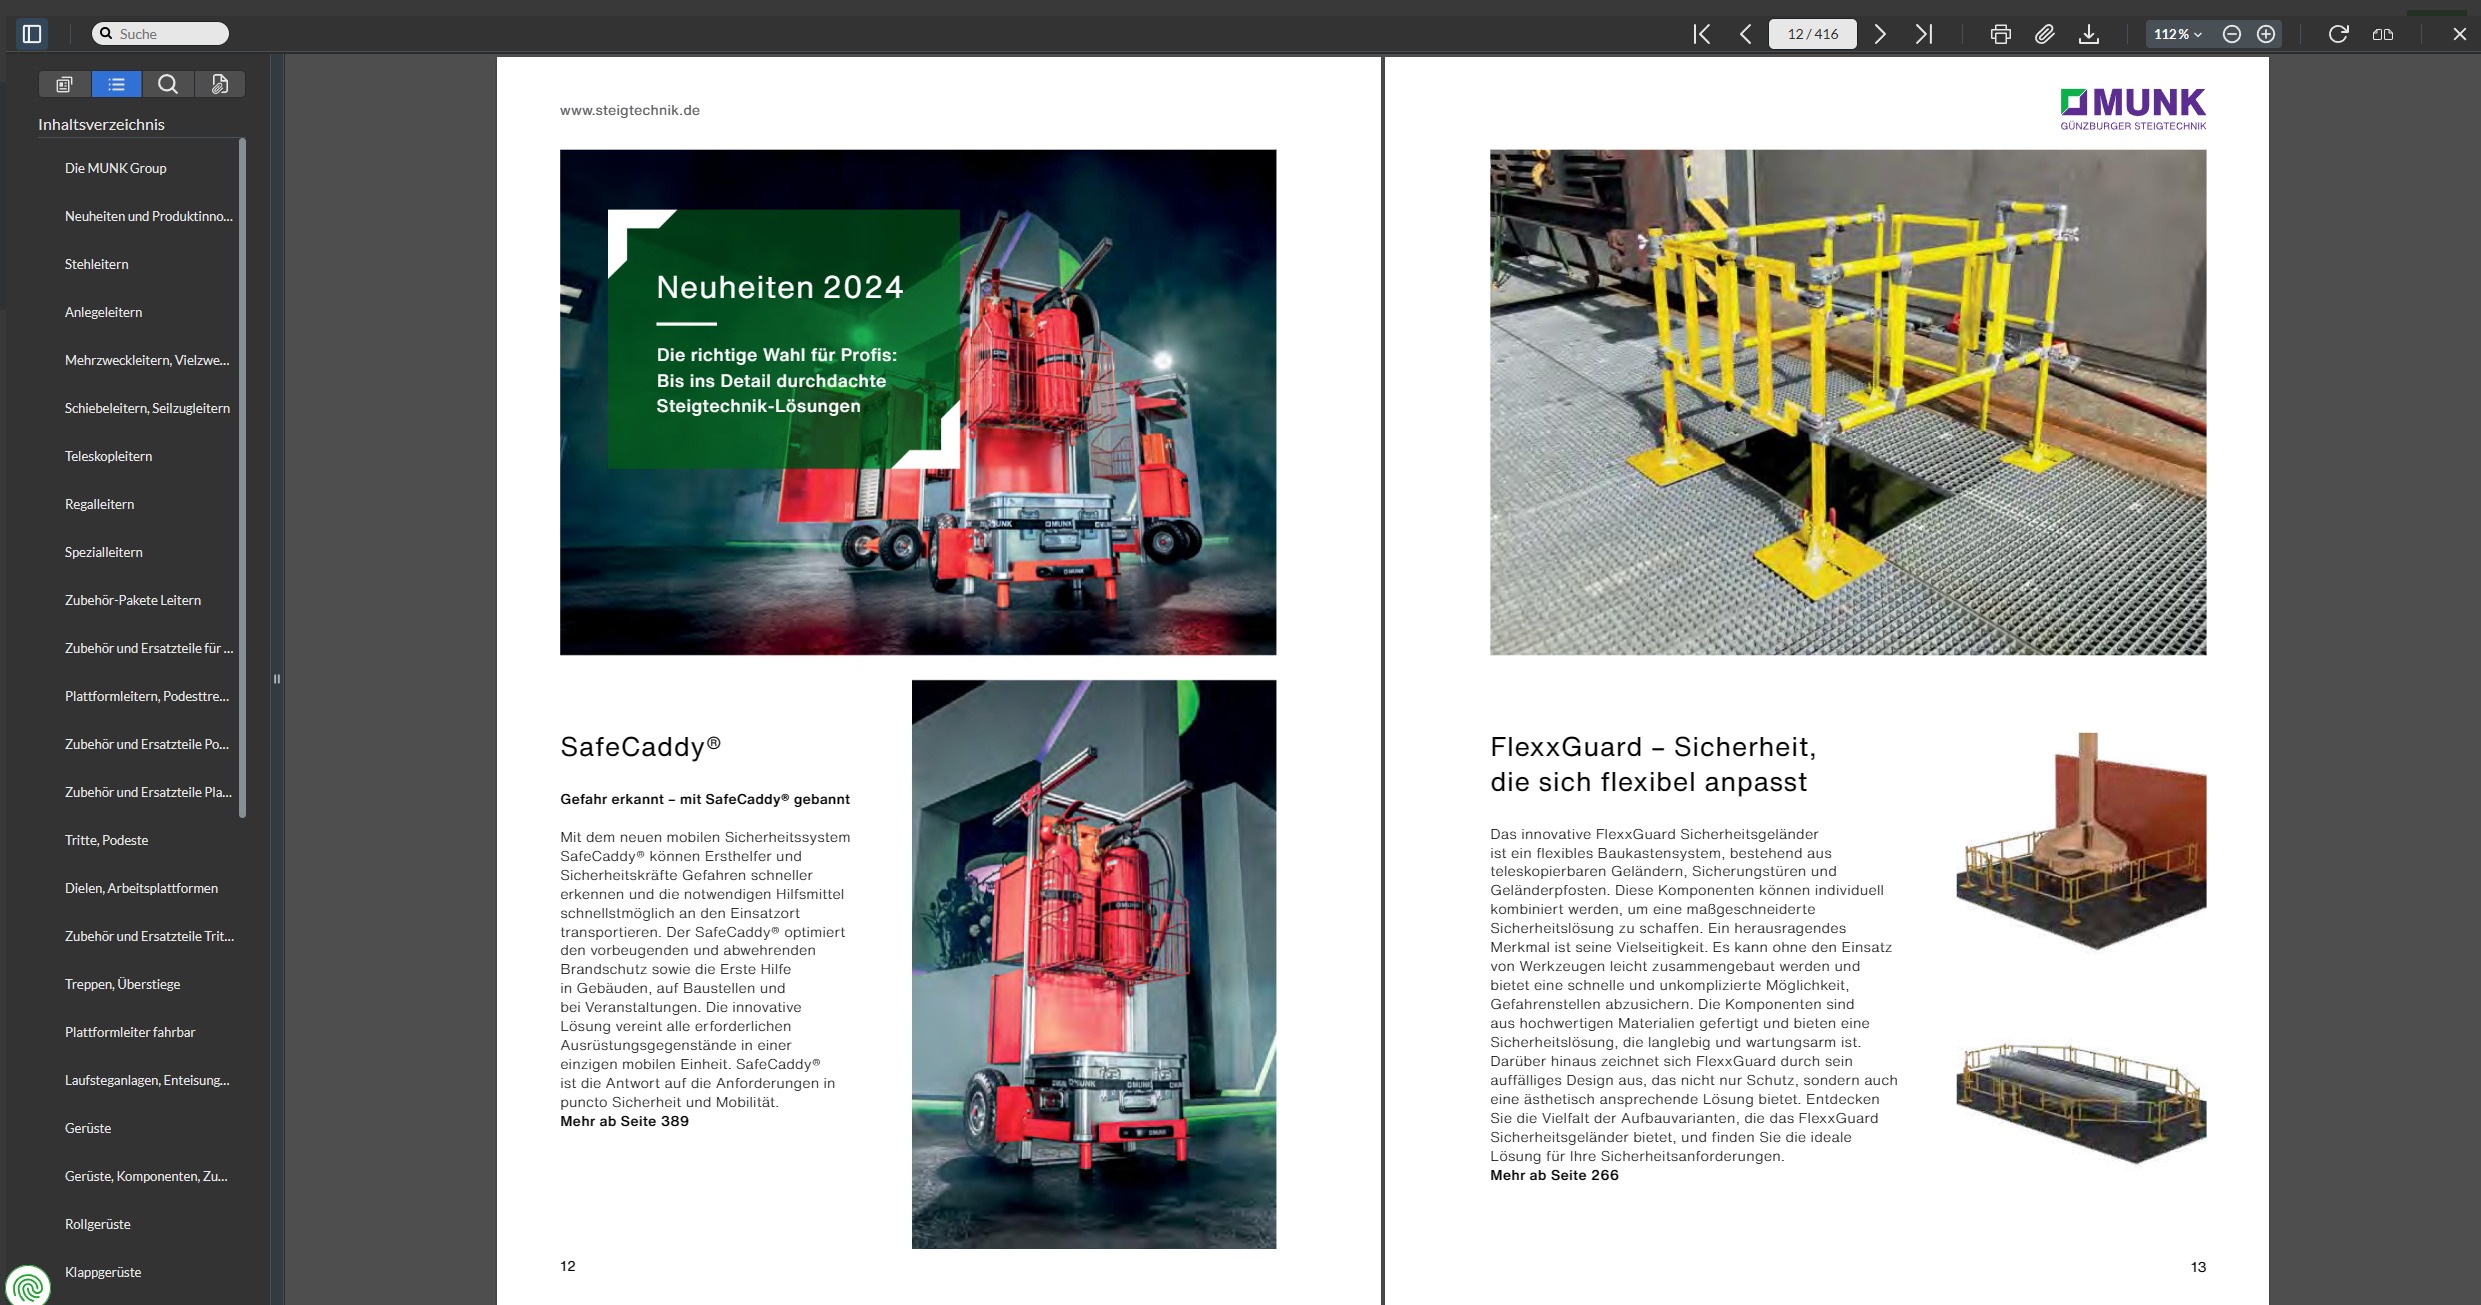Click the SafeCaddy product photo
Viewport: 2481px width, 1305px height.
pos(1094,964)
